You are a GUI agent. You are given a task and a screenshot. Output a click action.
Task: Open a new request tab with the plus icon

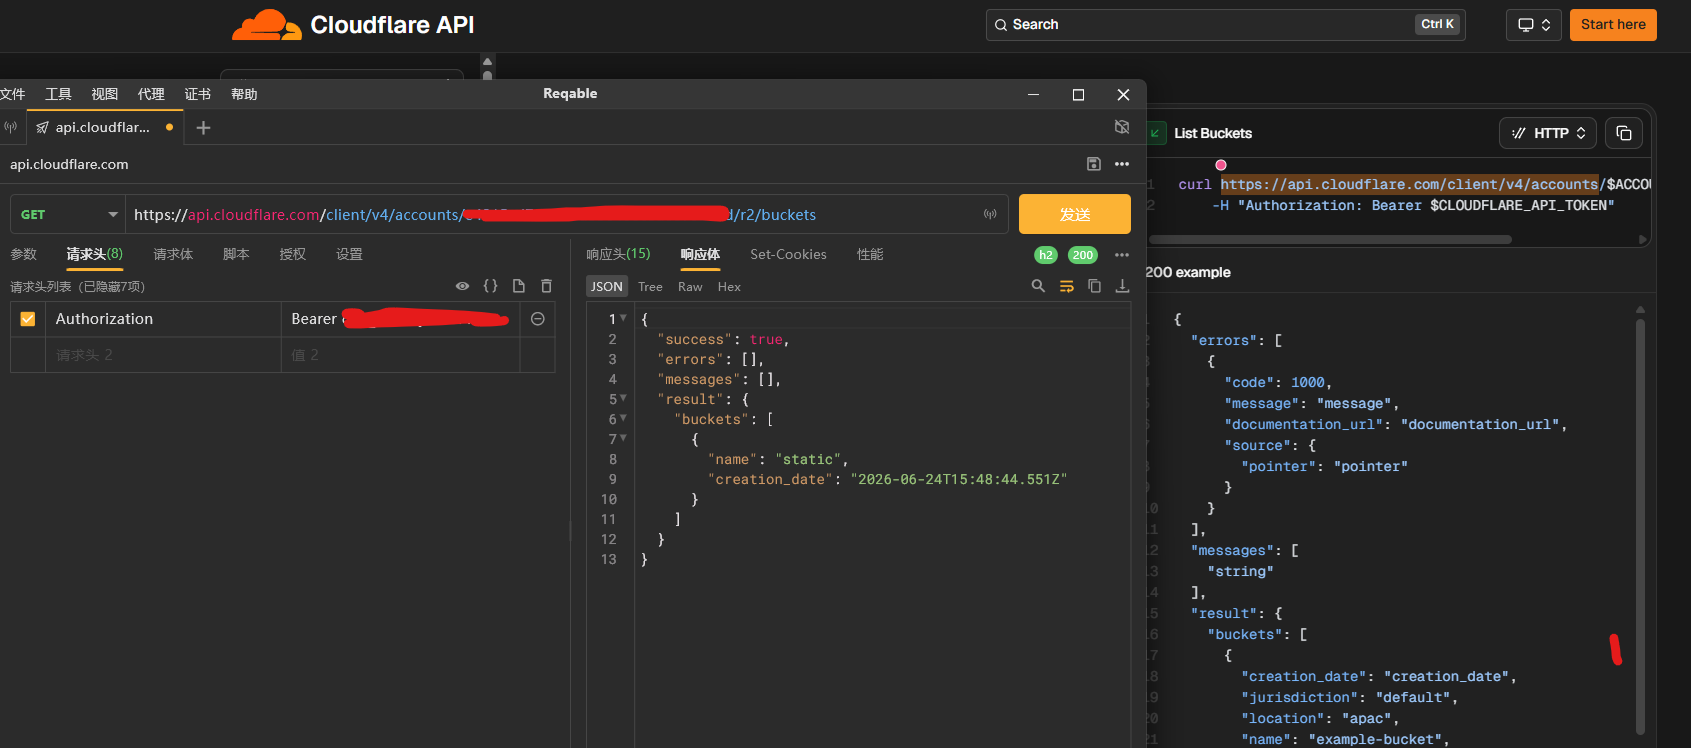[203, 127]
